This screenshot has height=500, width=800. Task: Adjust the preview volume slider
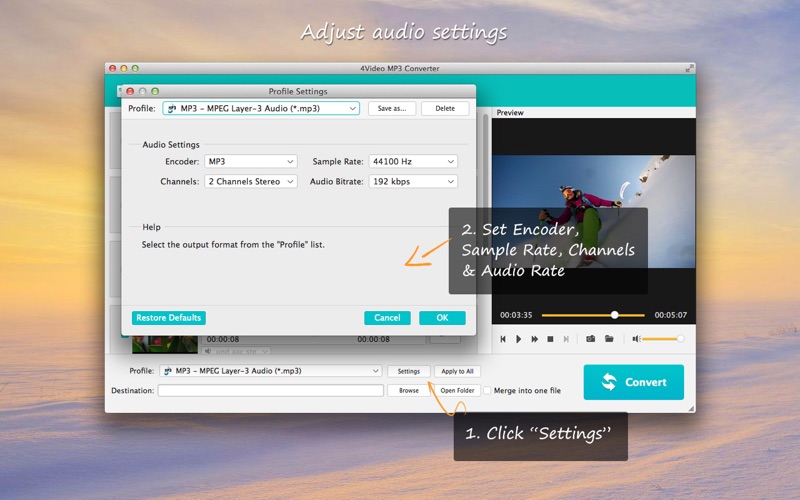tap(662, 339)
